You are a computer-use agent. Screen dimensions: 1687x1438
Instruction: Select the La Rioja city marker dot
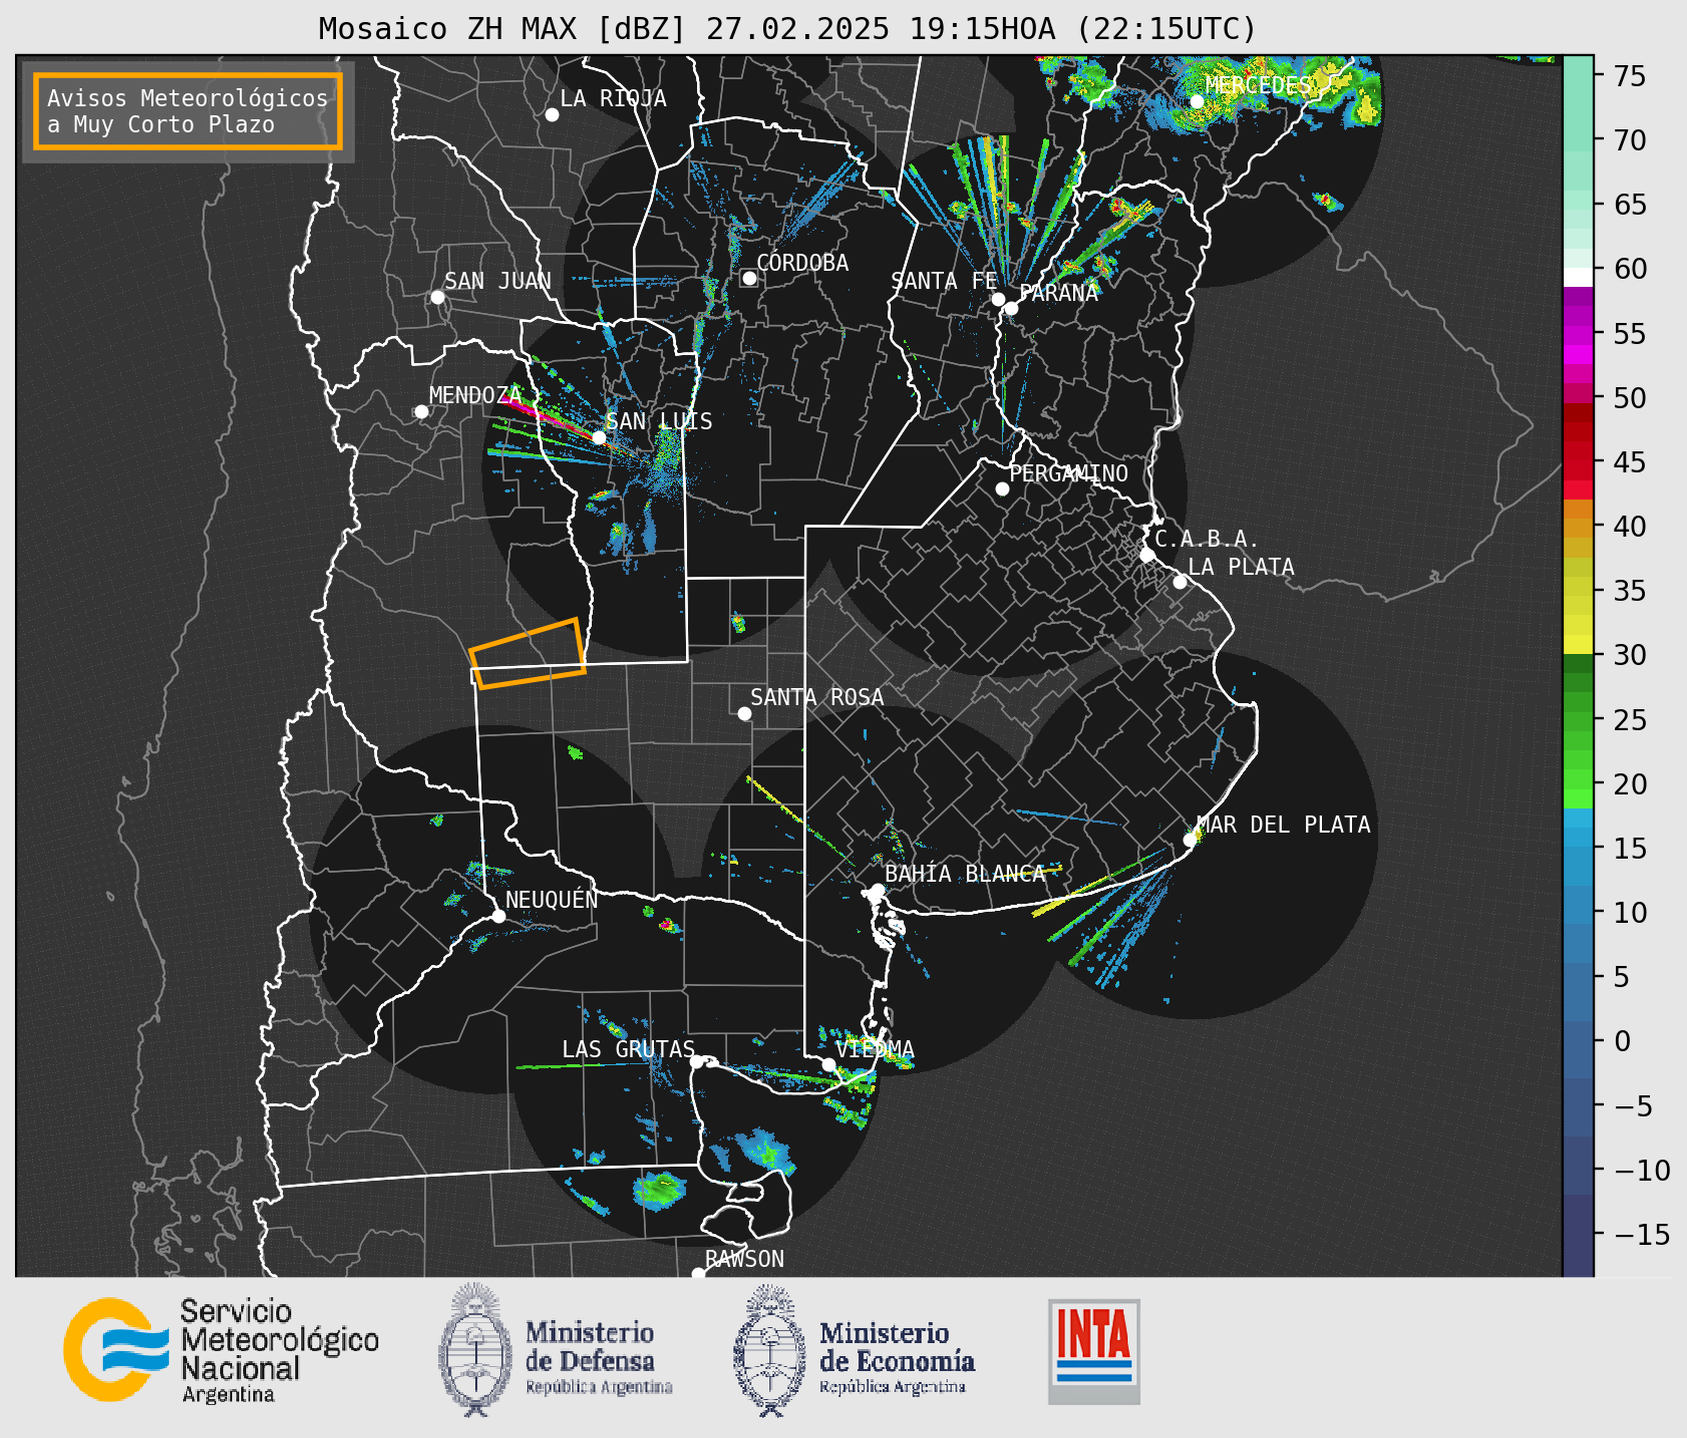tap(552, 115)
